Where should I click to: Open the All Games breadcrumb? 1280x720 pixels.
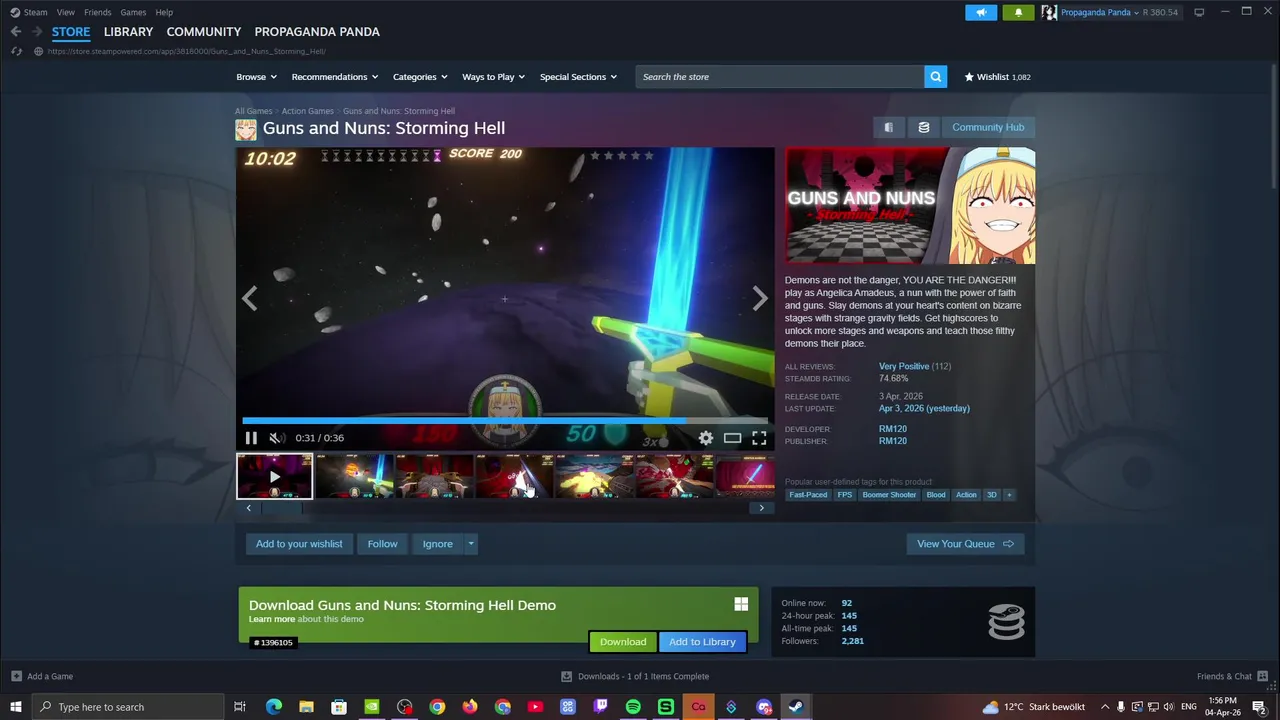point(253,111)
